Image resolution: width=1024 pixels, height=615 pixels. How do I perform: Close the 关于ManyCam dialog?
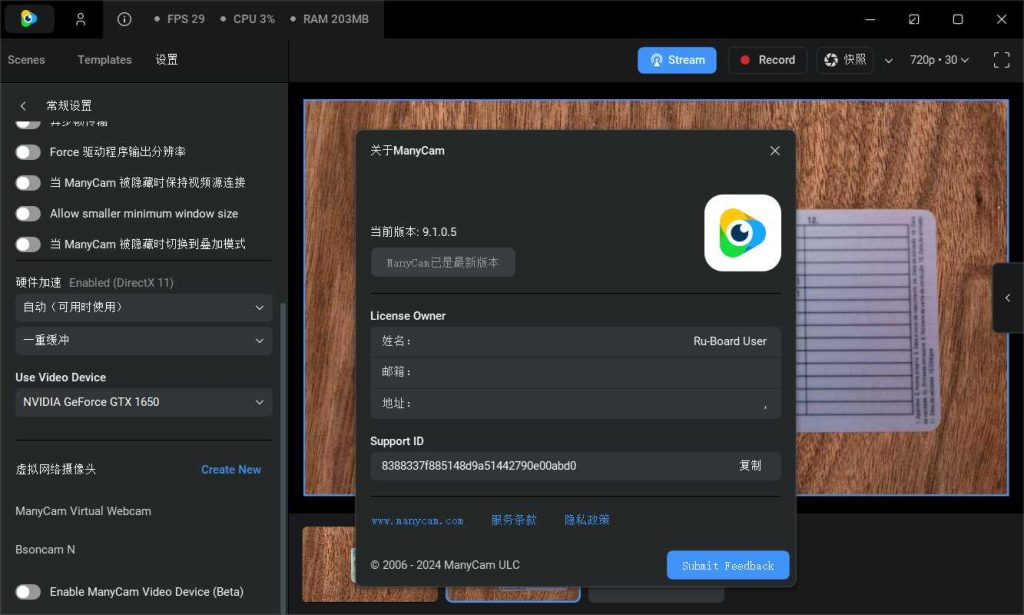[x=775, y=151]
